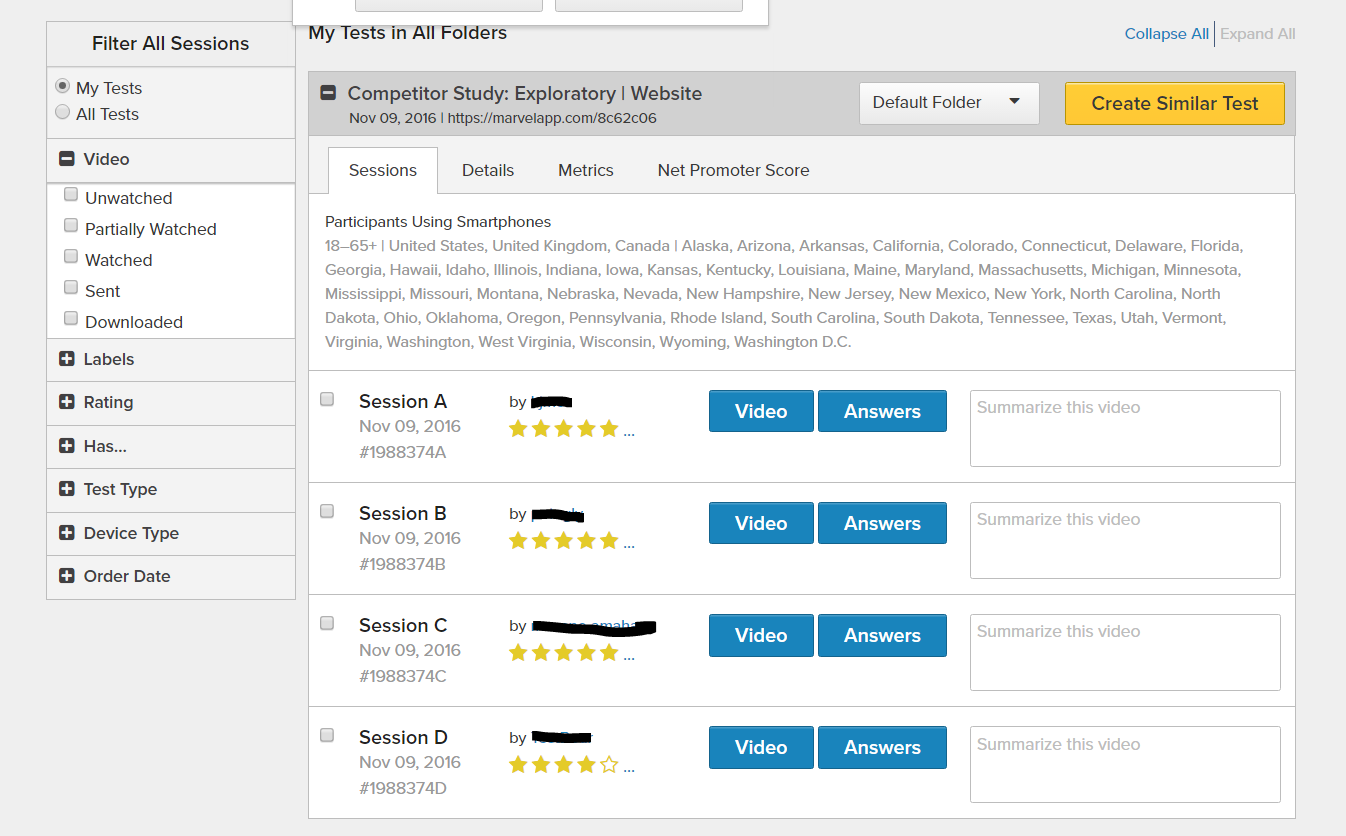
Task: Click the ellipsis after Session C's rating
Action: point(629,659)
